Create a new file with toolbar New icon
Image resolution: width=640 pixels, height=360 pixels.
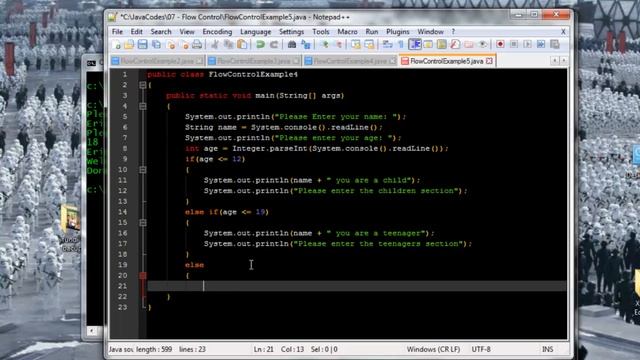tap(116, 44)
